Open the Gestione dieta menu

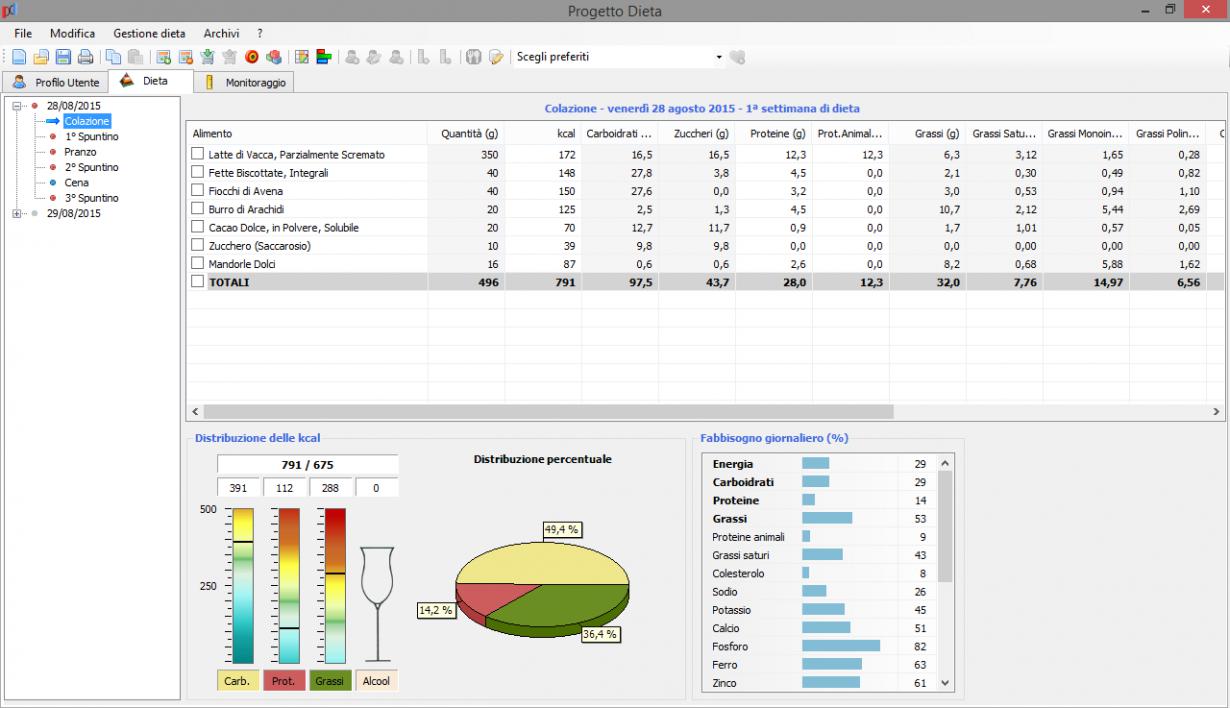point(149,33)
